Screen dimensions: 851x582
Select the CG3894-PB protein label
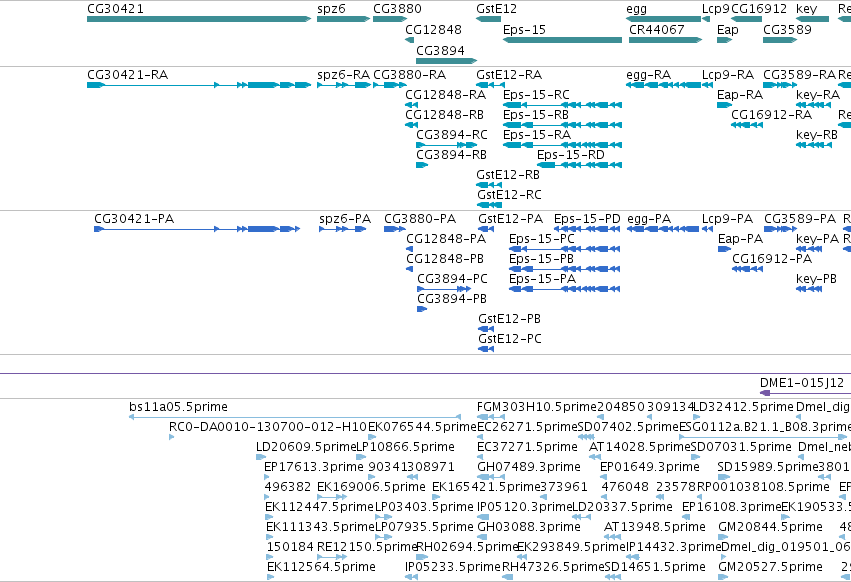pyautogui.click(x=452, y=299)
